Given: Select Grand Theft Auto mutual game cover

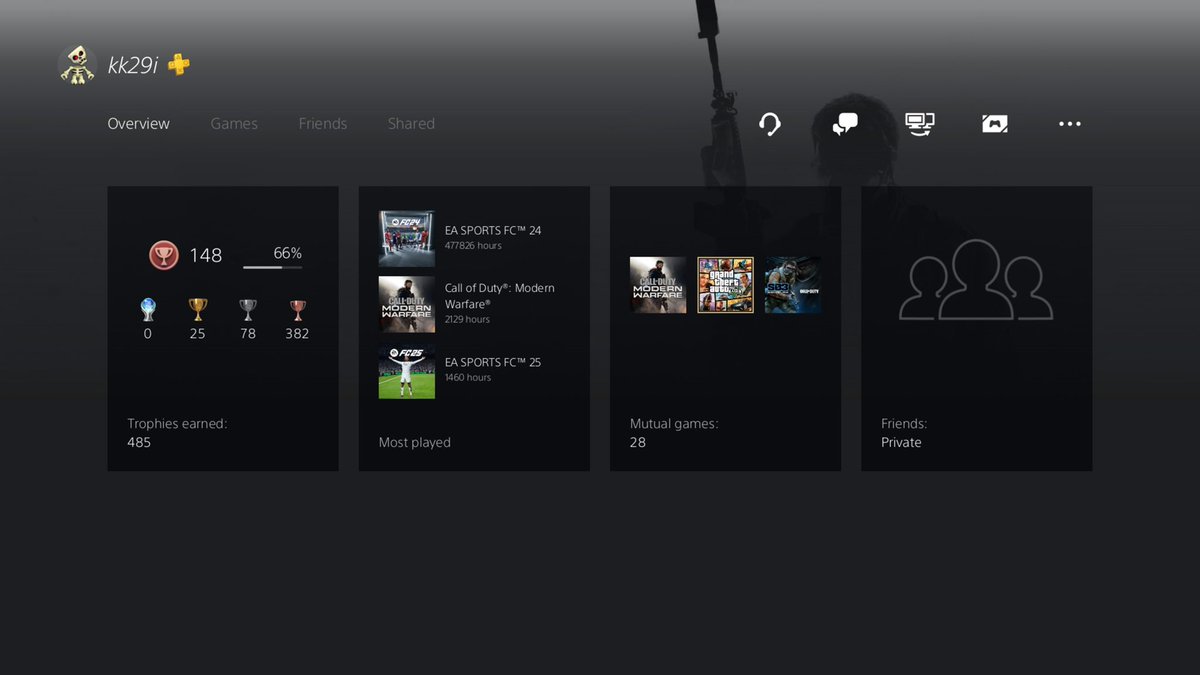Looking at the screenshot, I should tap(726, 285).
